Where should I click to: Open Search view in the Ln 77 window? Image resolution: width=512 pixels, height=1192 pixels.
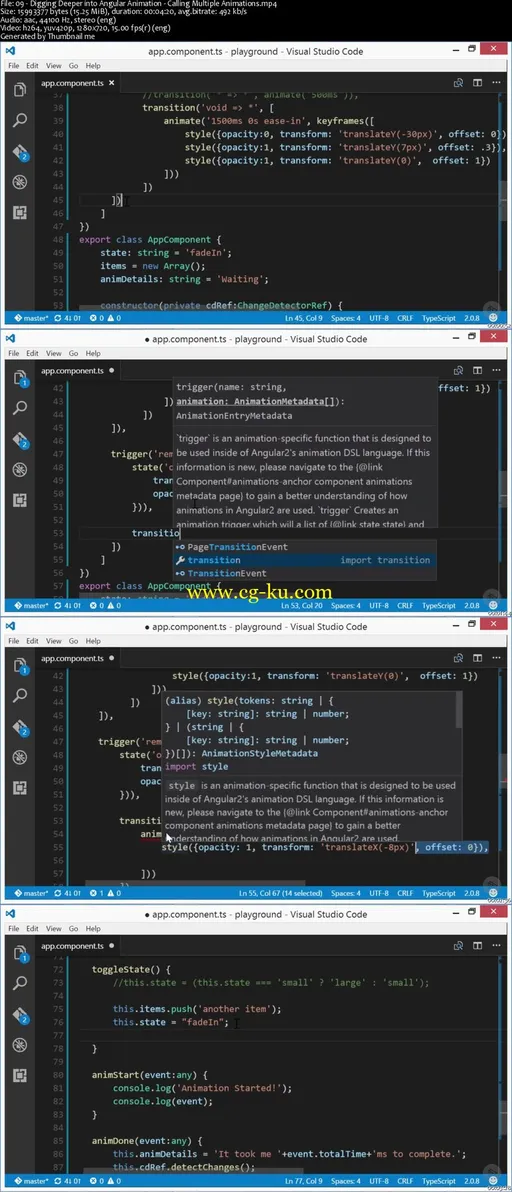20,984
